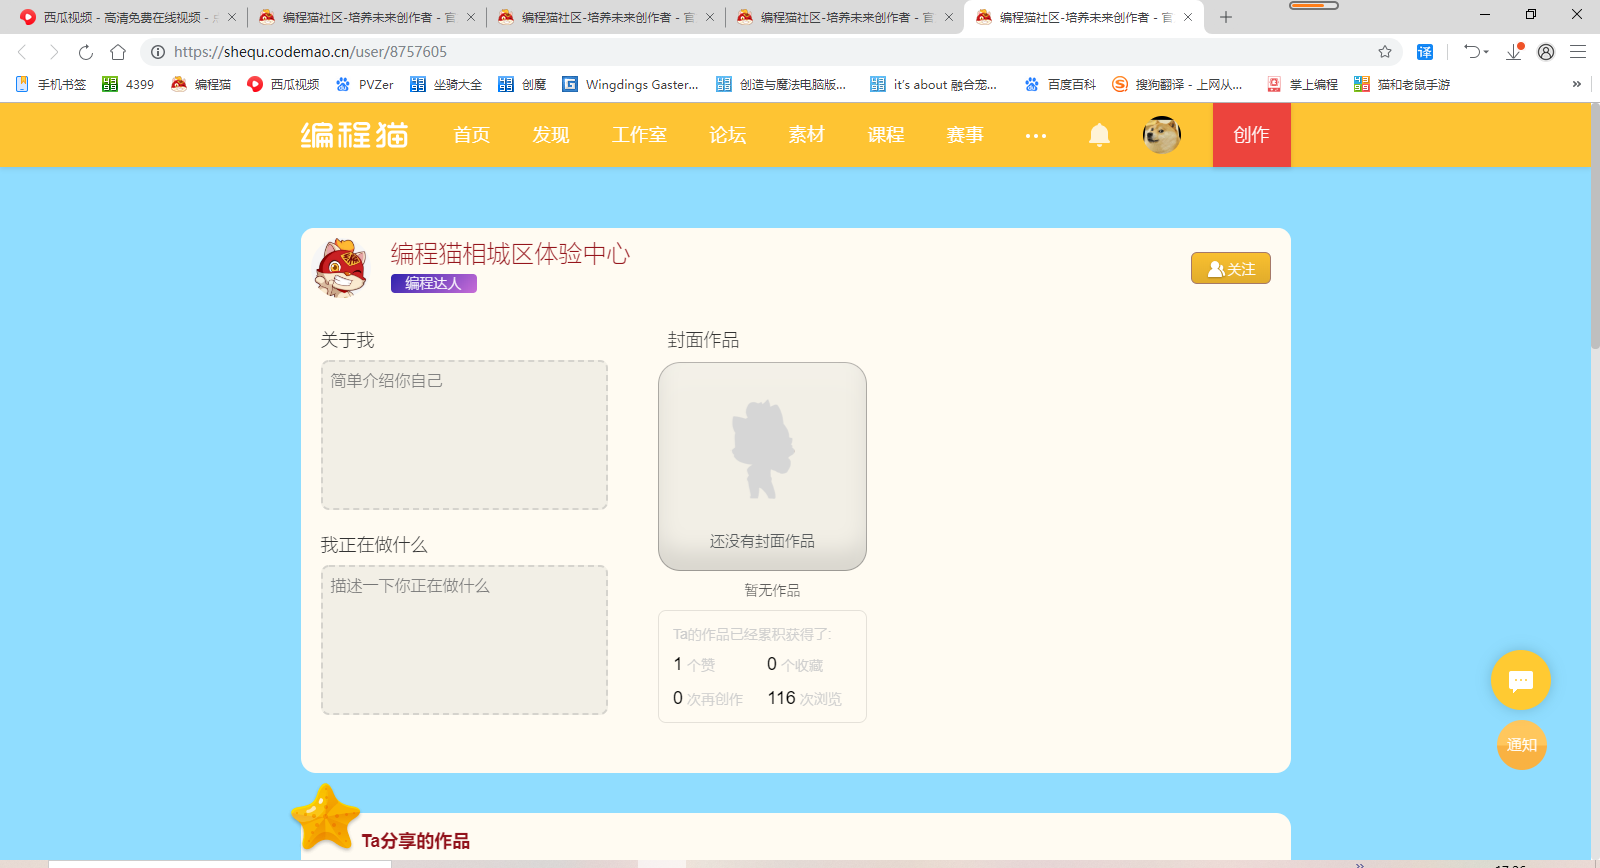The width and height of the screenshot is (1600, 868).
Task: Open the browser home page
Action: click(x=118, y=52)
